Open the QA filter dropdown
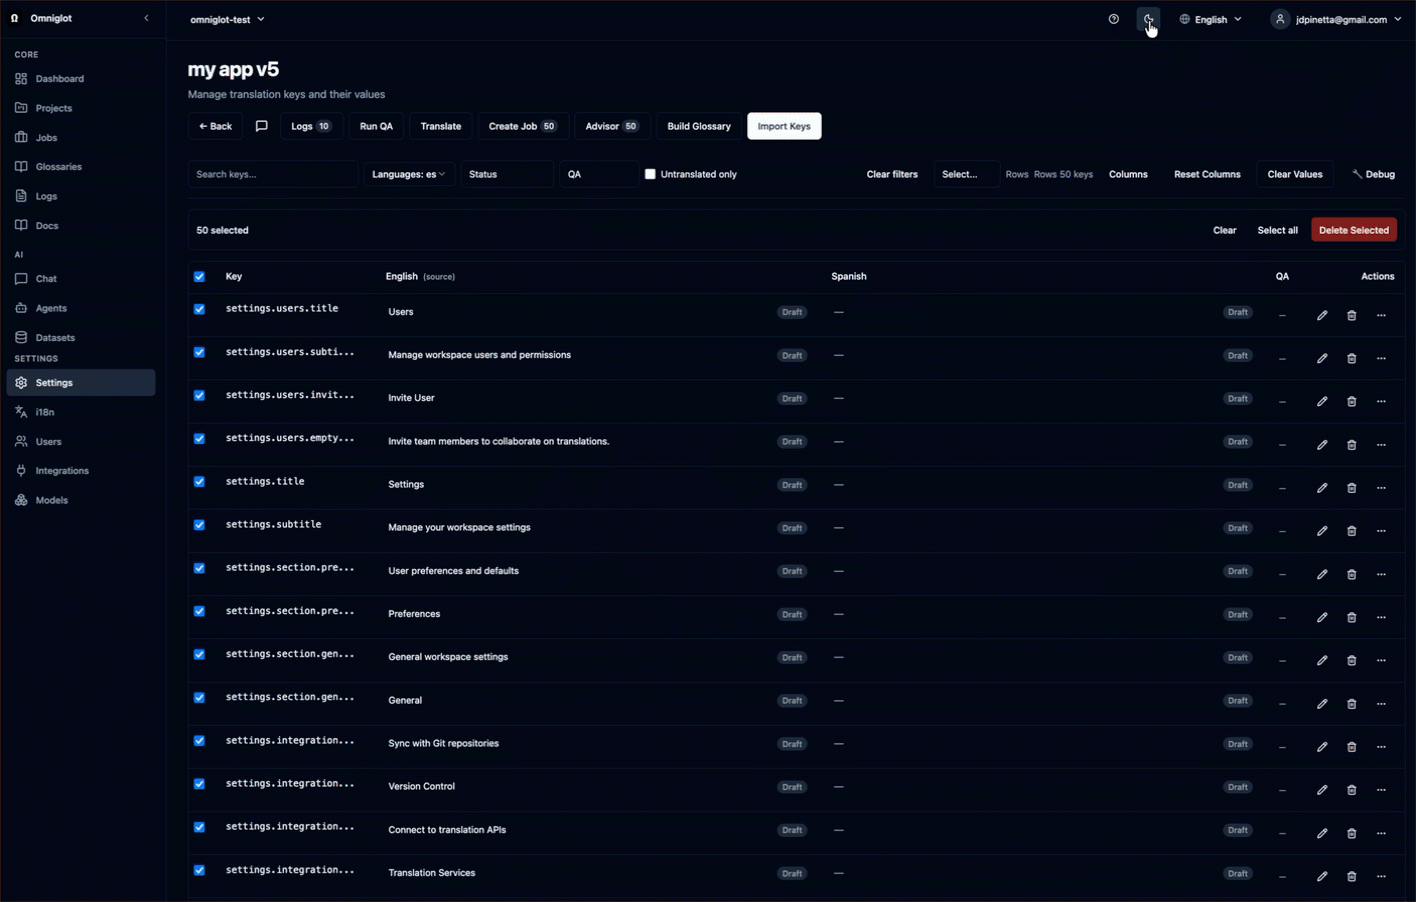Screen dimensions: 1416x902 click(x=599, y=174)
